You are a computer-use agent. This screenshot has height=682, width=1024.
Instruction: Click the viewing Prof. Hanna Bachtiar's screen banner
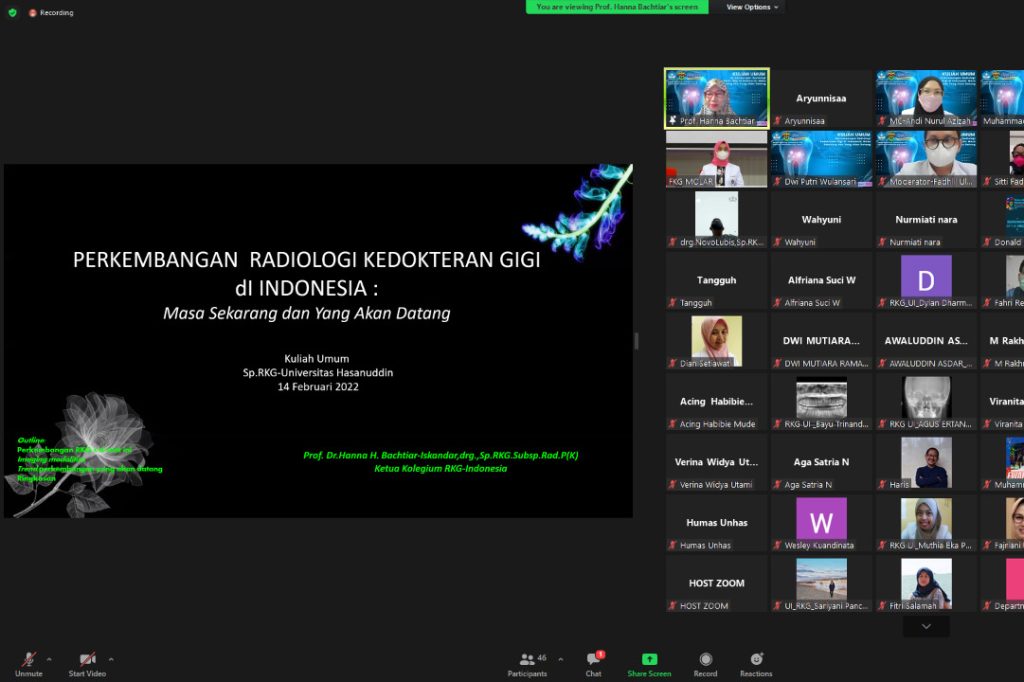(x=617, y=7)
